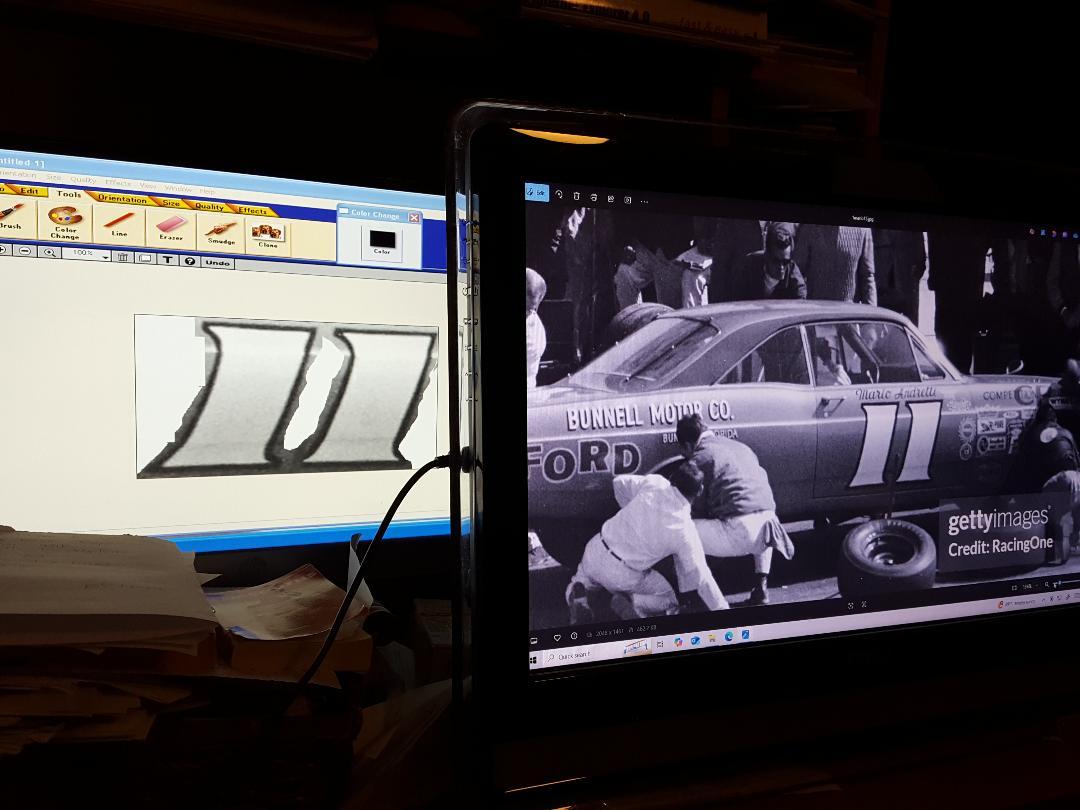1080x810 pixels.
Task: Click the magnifier zoom icon
Action: tap(50, 253)
